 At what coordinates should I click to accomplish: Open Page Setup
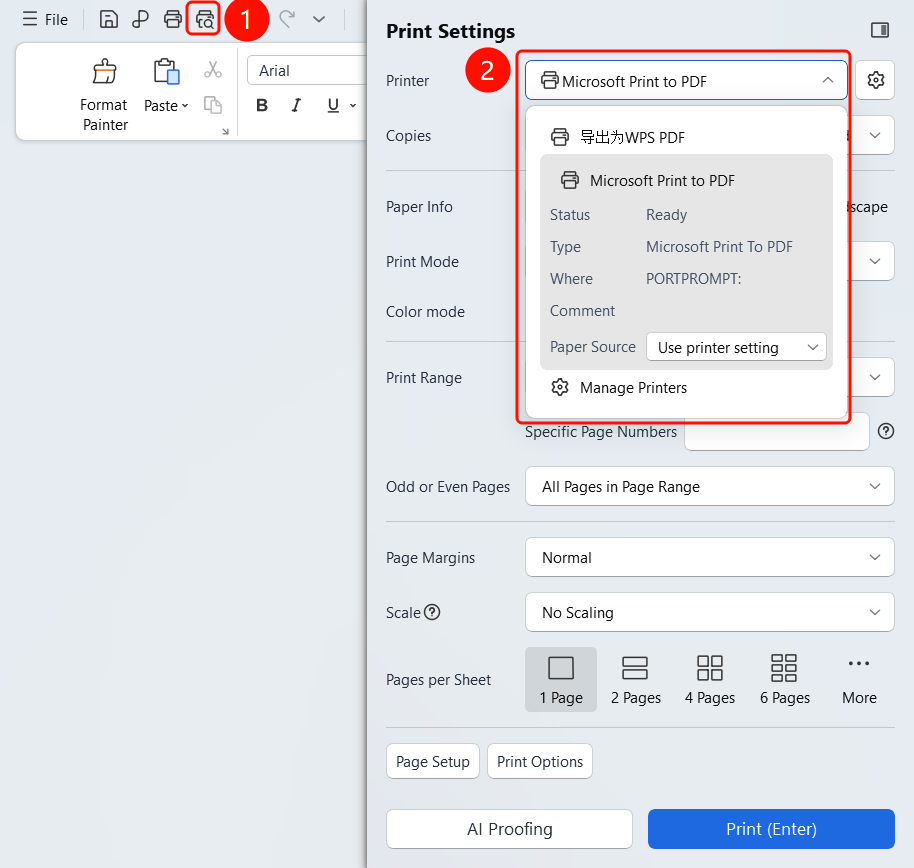[x=433, y=761]
